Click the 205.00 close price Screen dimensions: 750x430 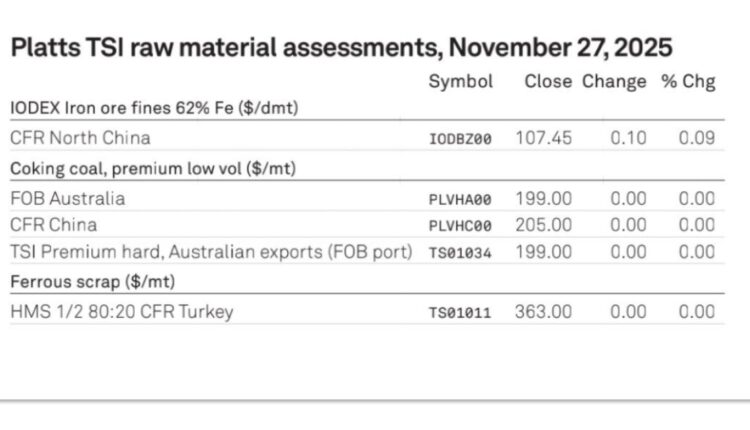[x=544, y=225]
